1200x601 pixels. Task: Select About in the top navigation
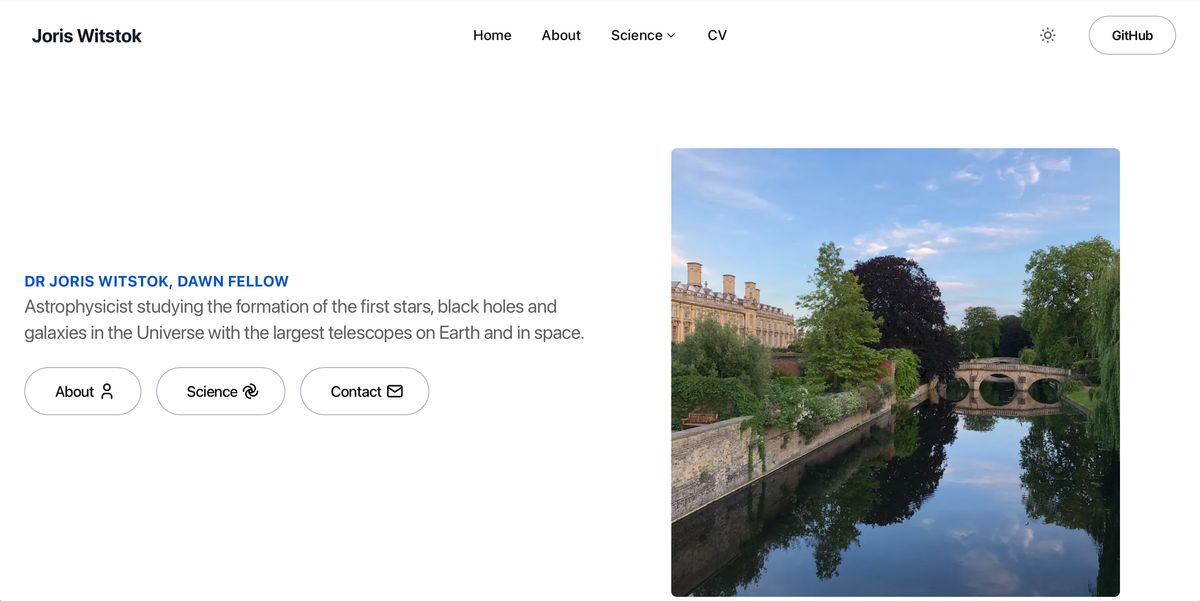(561, 35)
